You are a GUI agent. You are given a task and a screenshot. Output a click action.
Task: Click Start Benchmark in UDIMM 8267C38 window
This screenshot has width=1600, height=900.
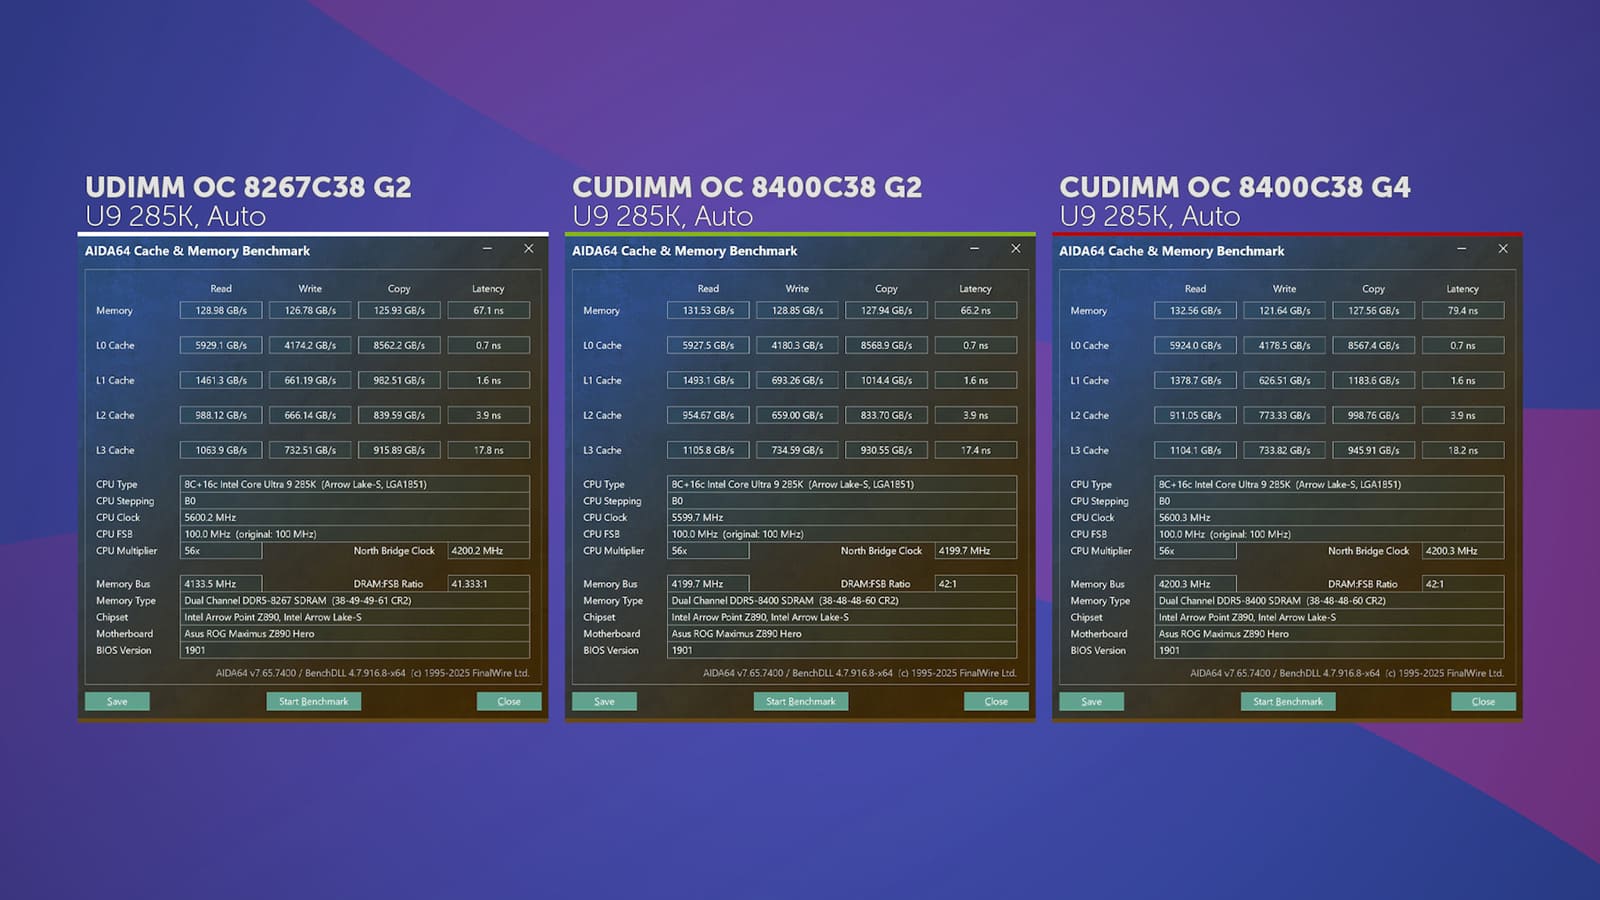(x=313, y=701)
